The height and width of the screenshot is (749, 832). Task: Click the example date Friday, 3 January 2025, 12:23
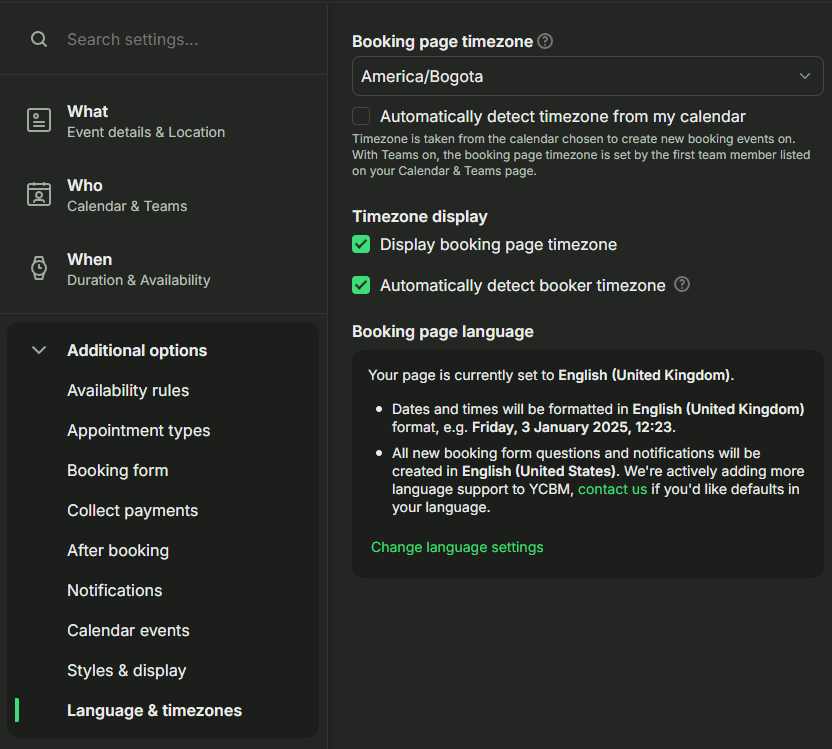(x=572, y=427)
